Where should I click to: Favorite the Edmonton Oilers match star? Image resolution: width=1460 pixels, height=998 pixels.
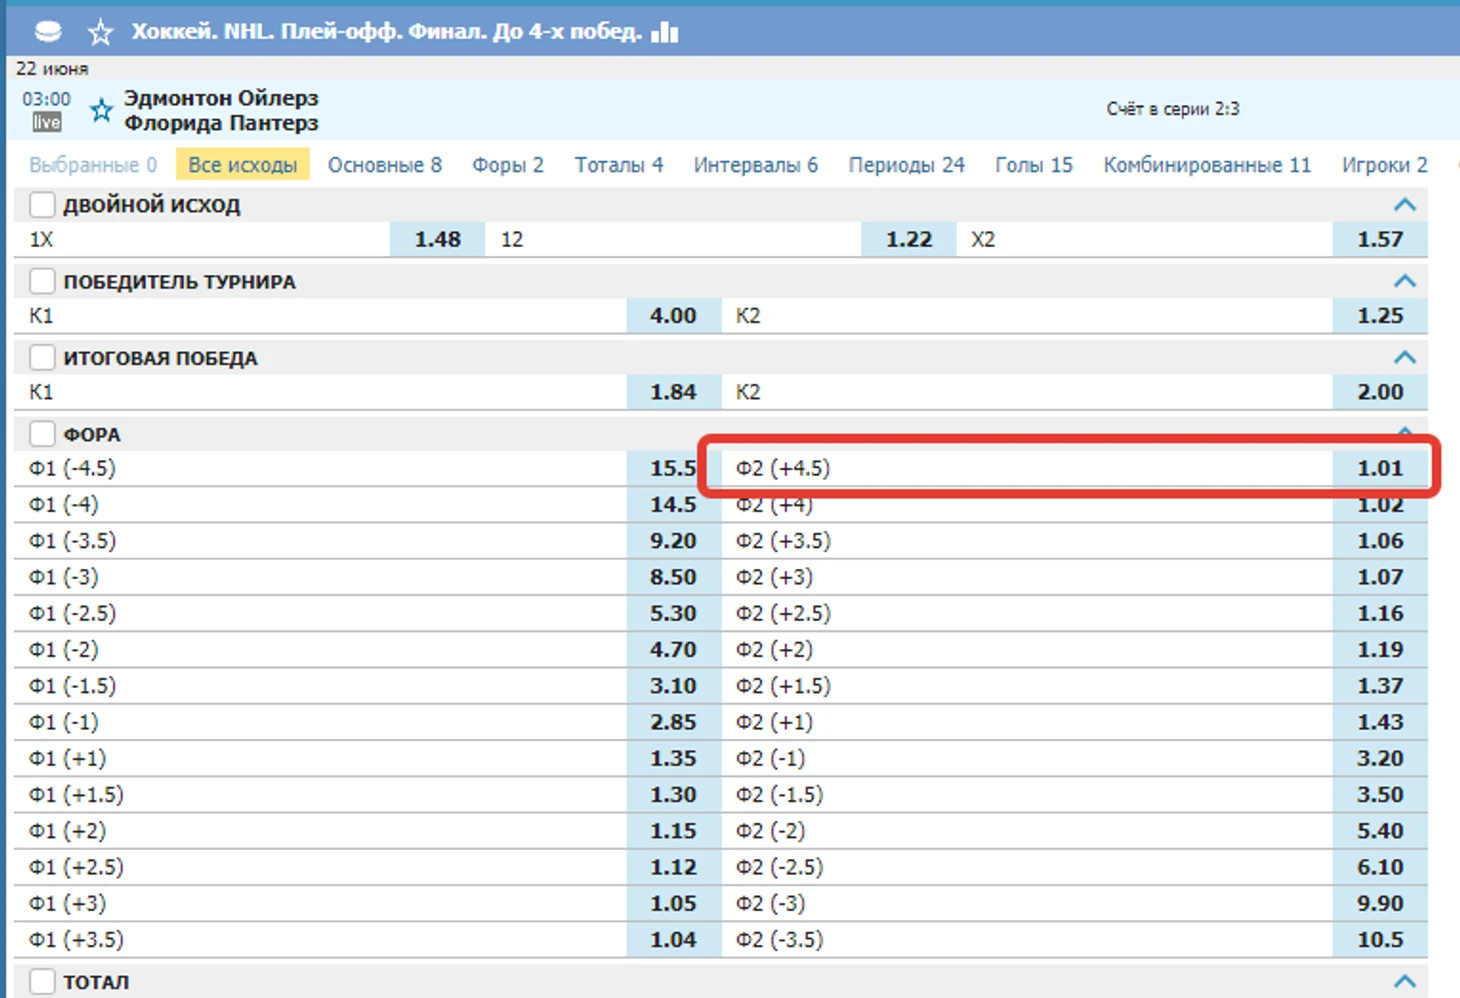101,110
